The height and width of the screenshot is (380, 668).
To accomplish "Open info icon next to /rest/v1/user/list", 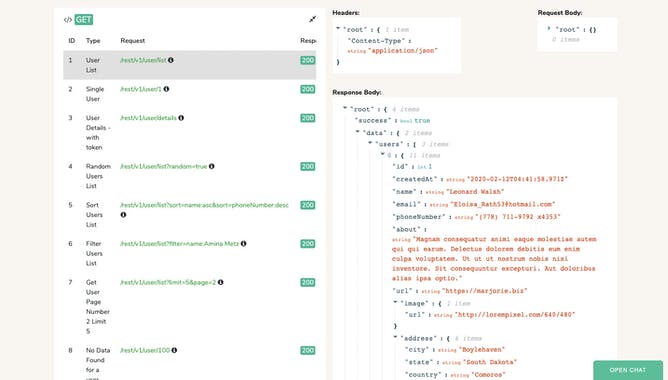I will pos(171,60).
